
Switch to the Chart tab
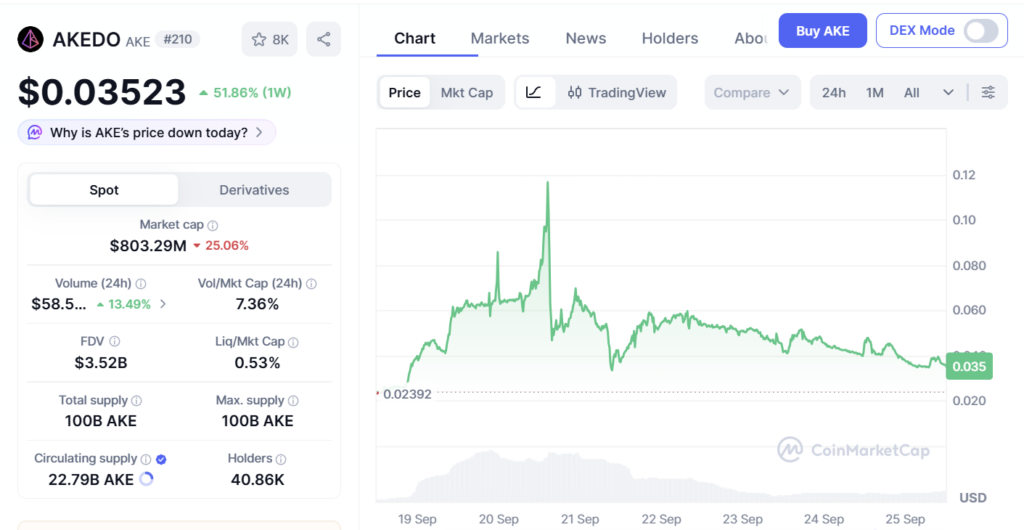point(415,39)
